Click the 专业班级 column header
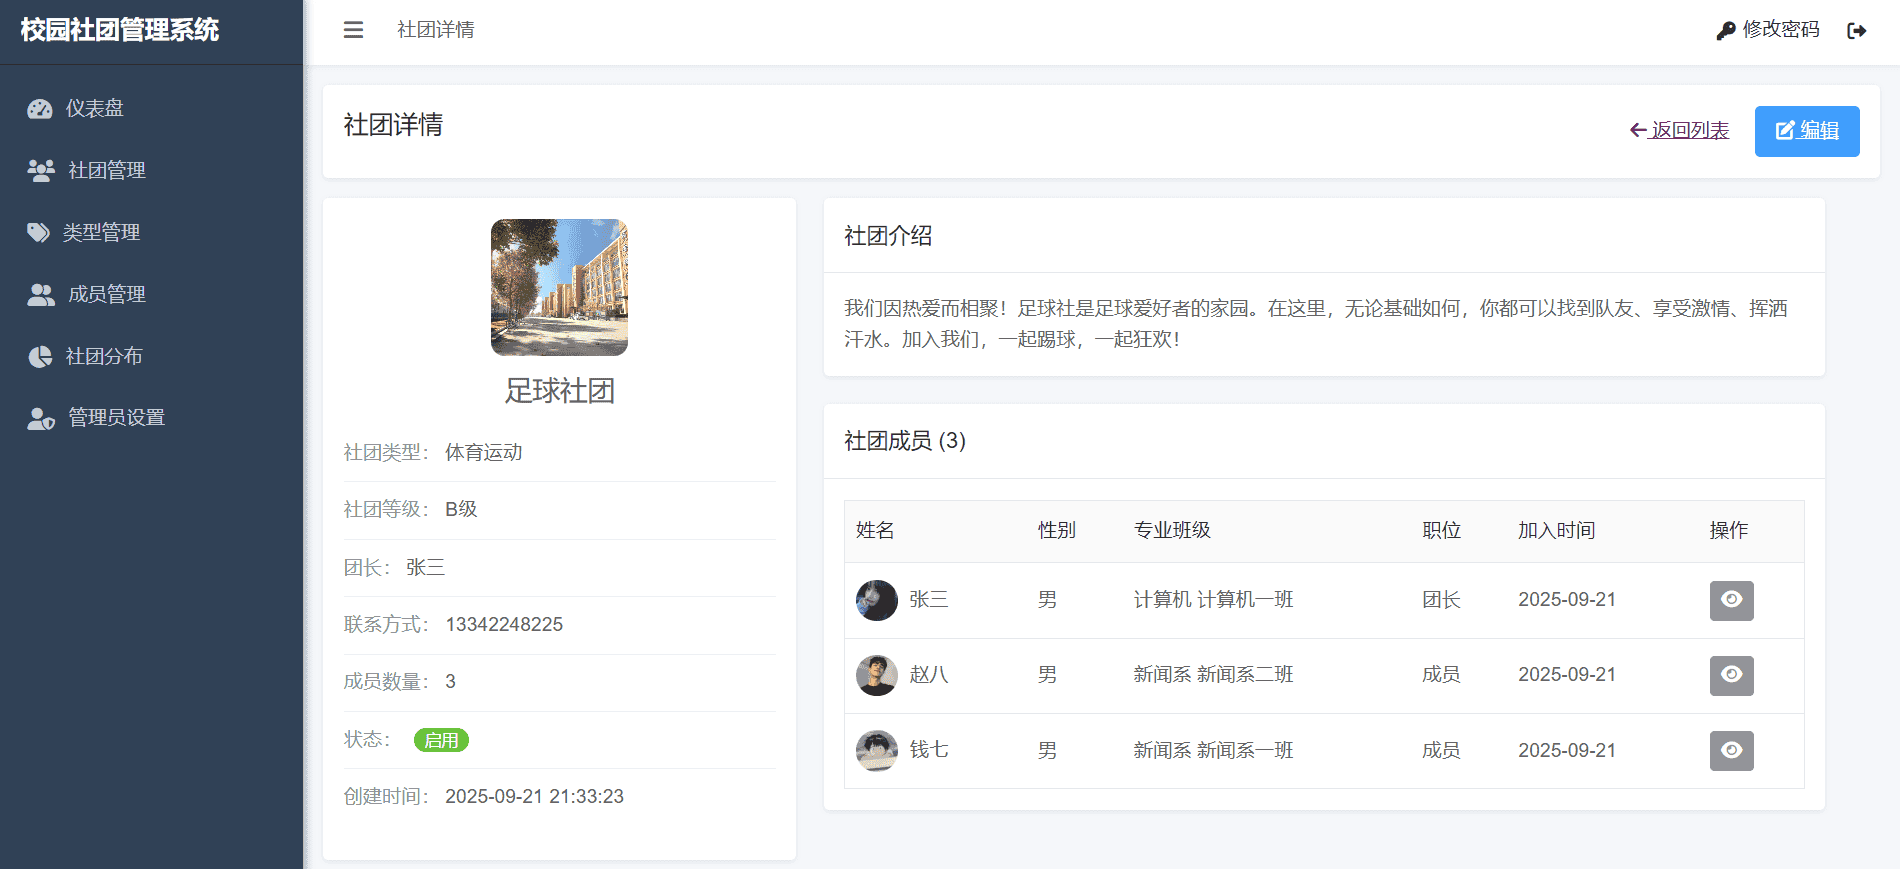 pyautogui.click(x=1172, y=531)
